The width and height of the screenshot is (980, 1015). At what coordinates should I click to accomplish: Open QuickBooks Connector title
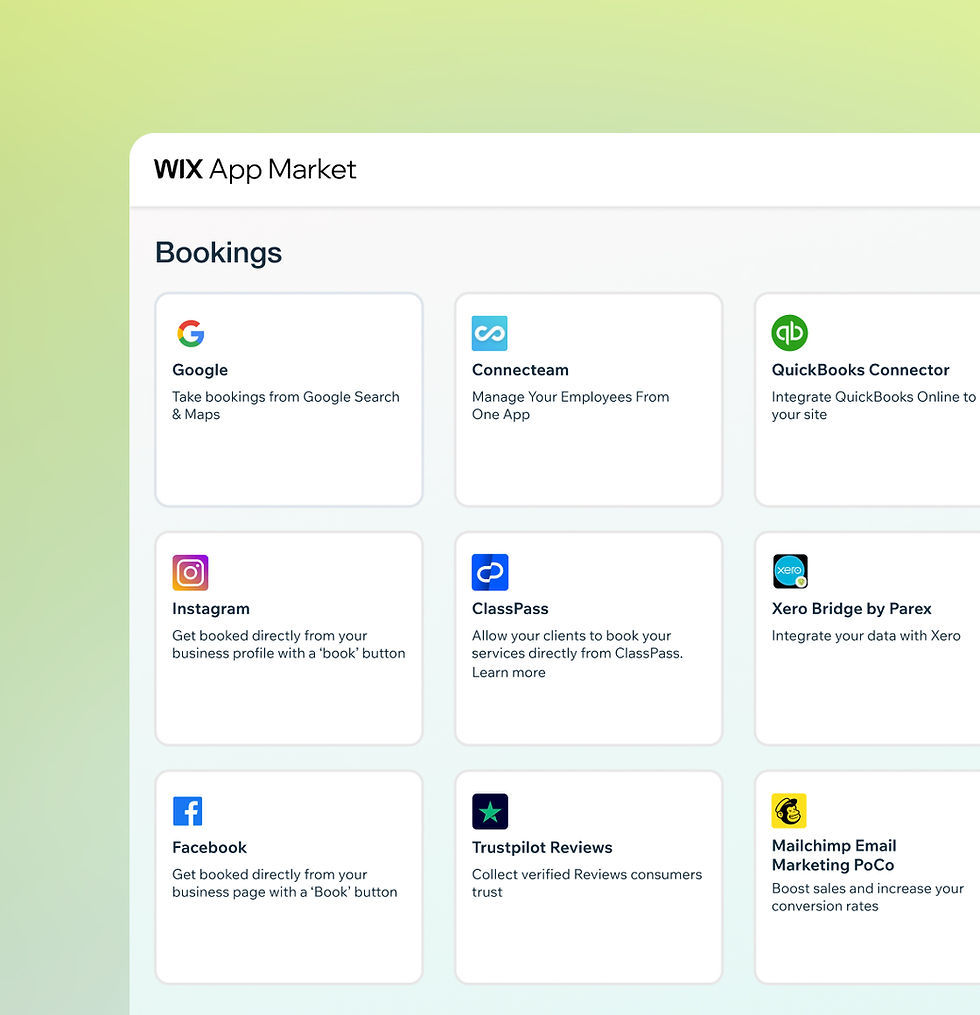(x=860, y=370)
